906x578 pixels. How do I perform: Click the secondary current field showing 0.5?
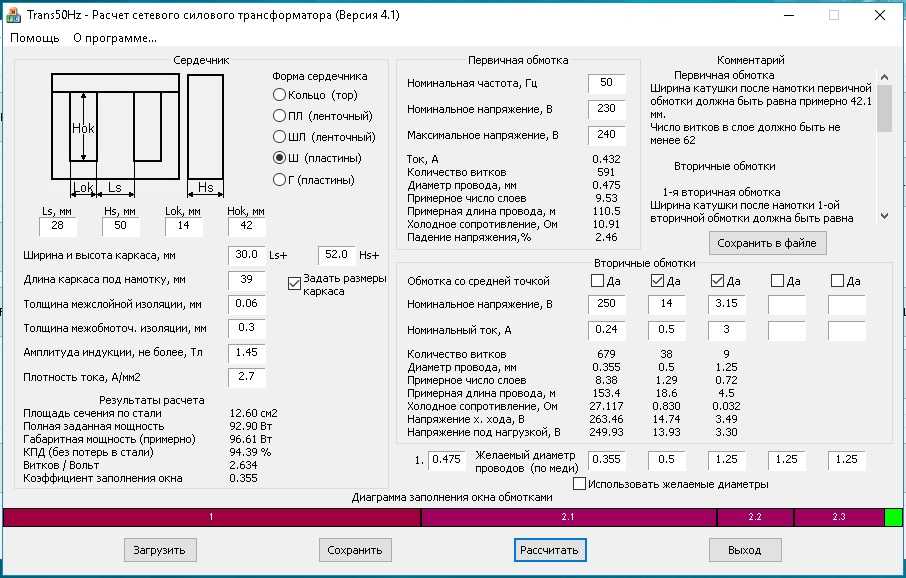pos(666,330)
